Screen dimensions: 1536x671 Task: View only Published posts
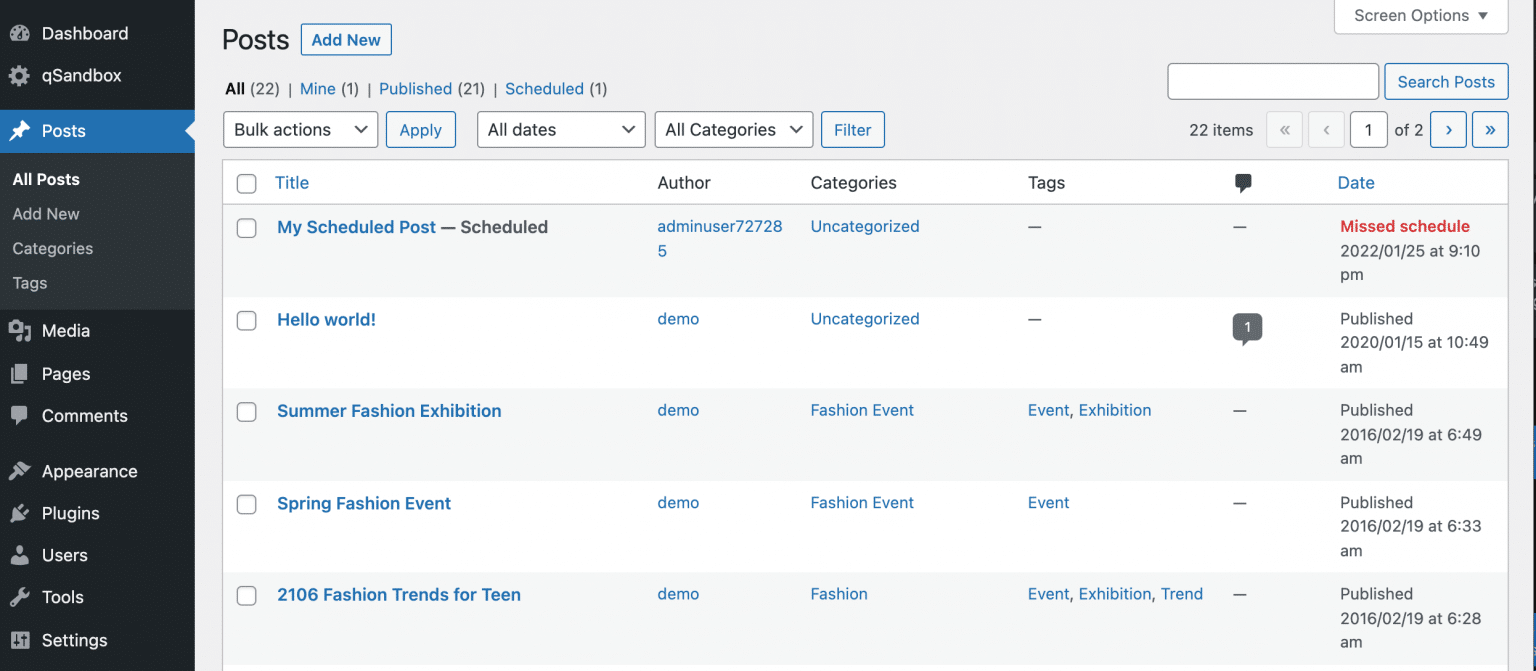(x=416, y=88)
